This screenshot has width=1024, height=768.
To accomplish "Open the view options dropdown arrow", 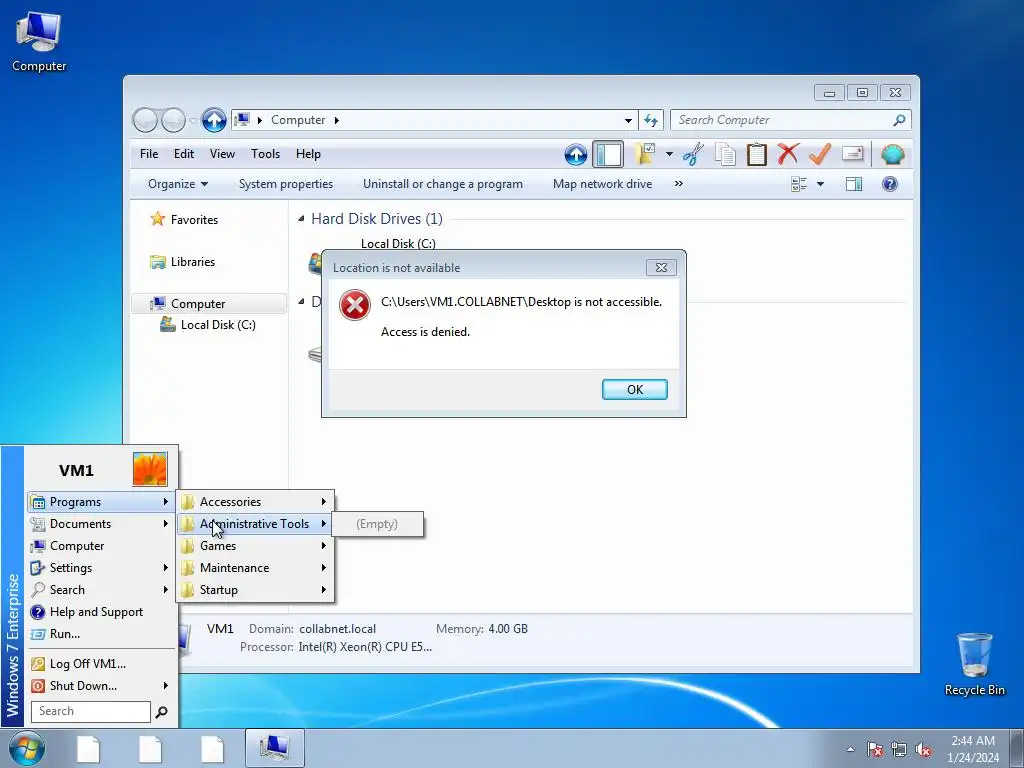I will coord(820,184).
